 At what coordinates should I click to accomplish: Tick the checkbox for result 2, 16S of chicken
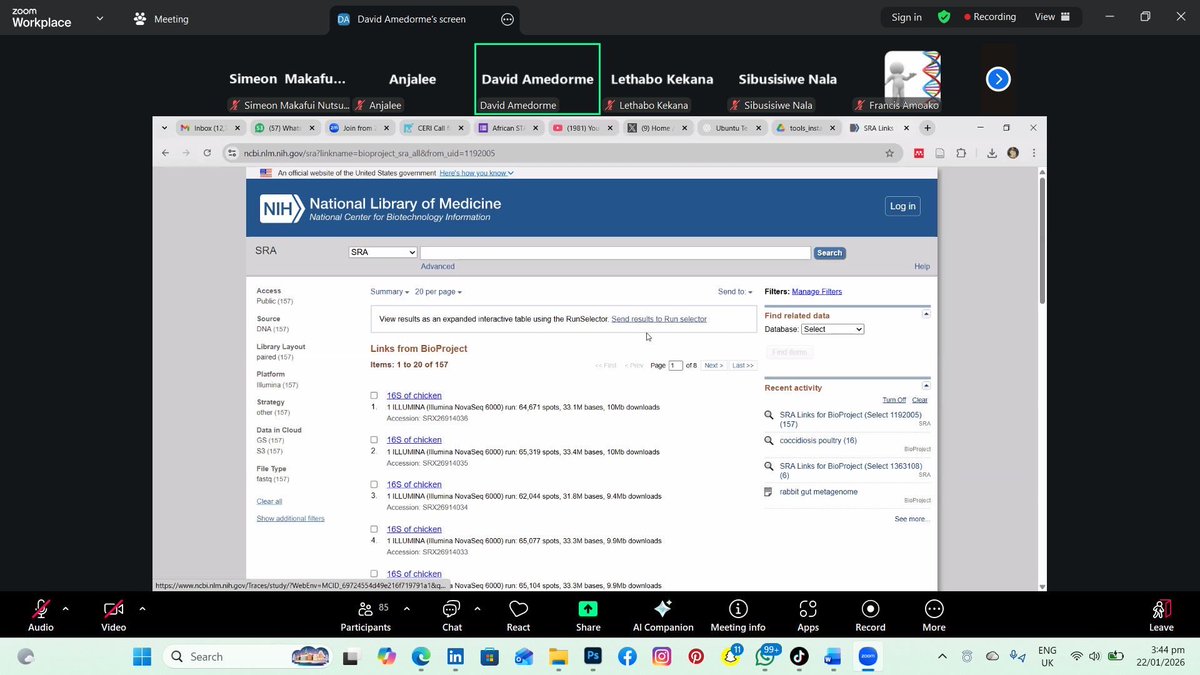pos(374,440)
